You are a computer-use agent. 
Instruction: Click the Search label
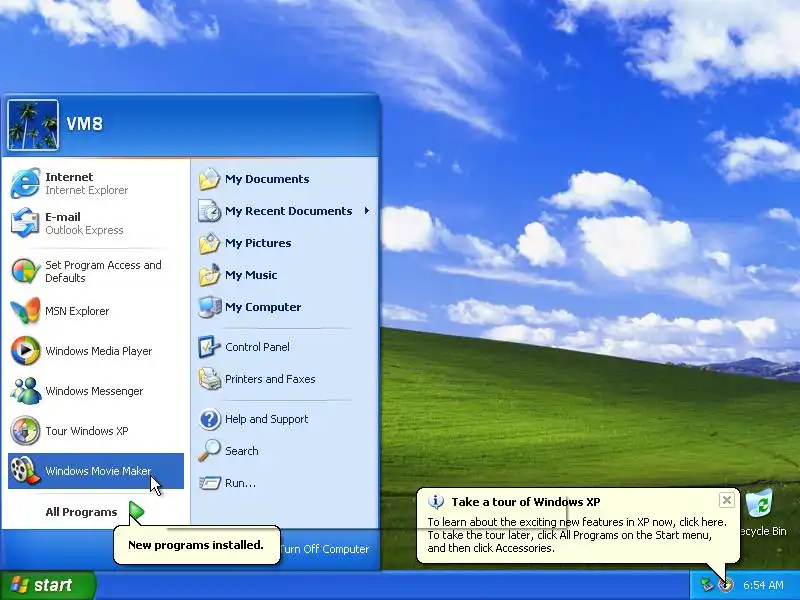(242, 451)
